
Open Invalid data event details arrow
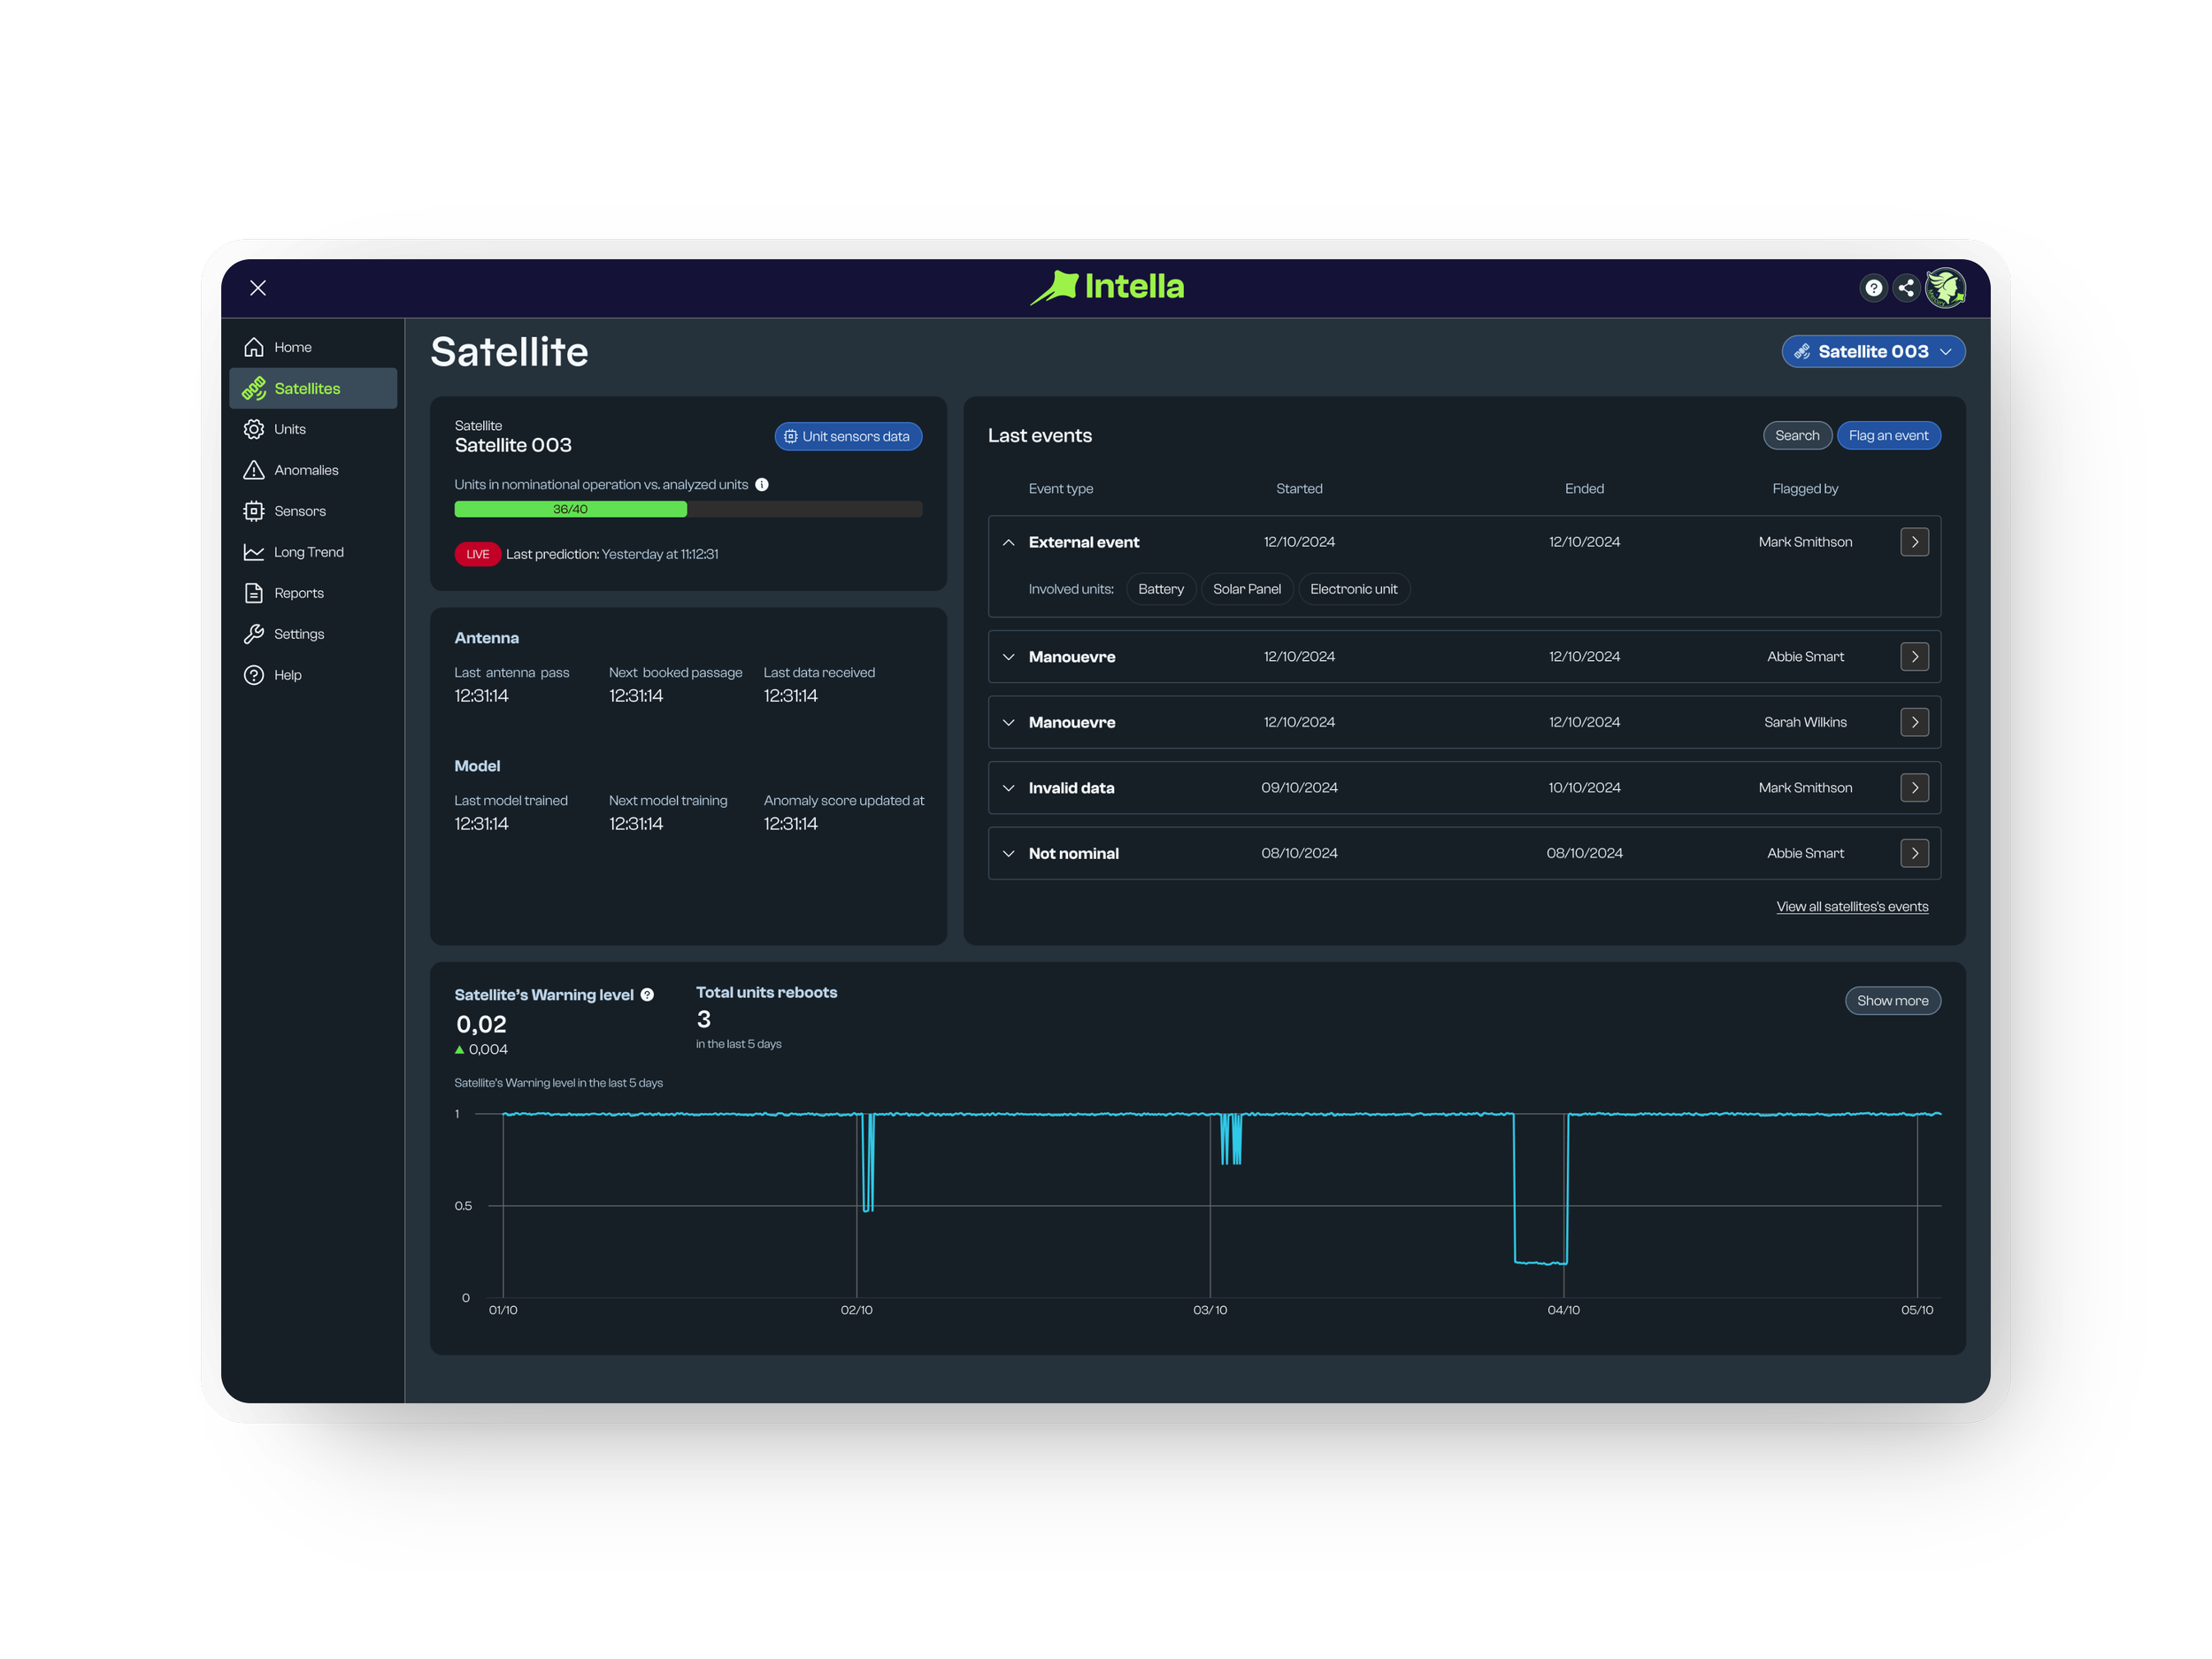coord(1914,788)
